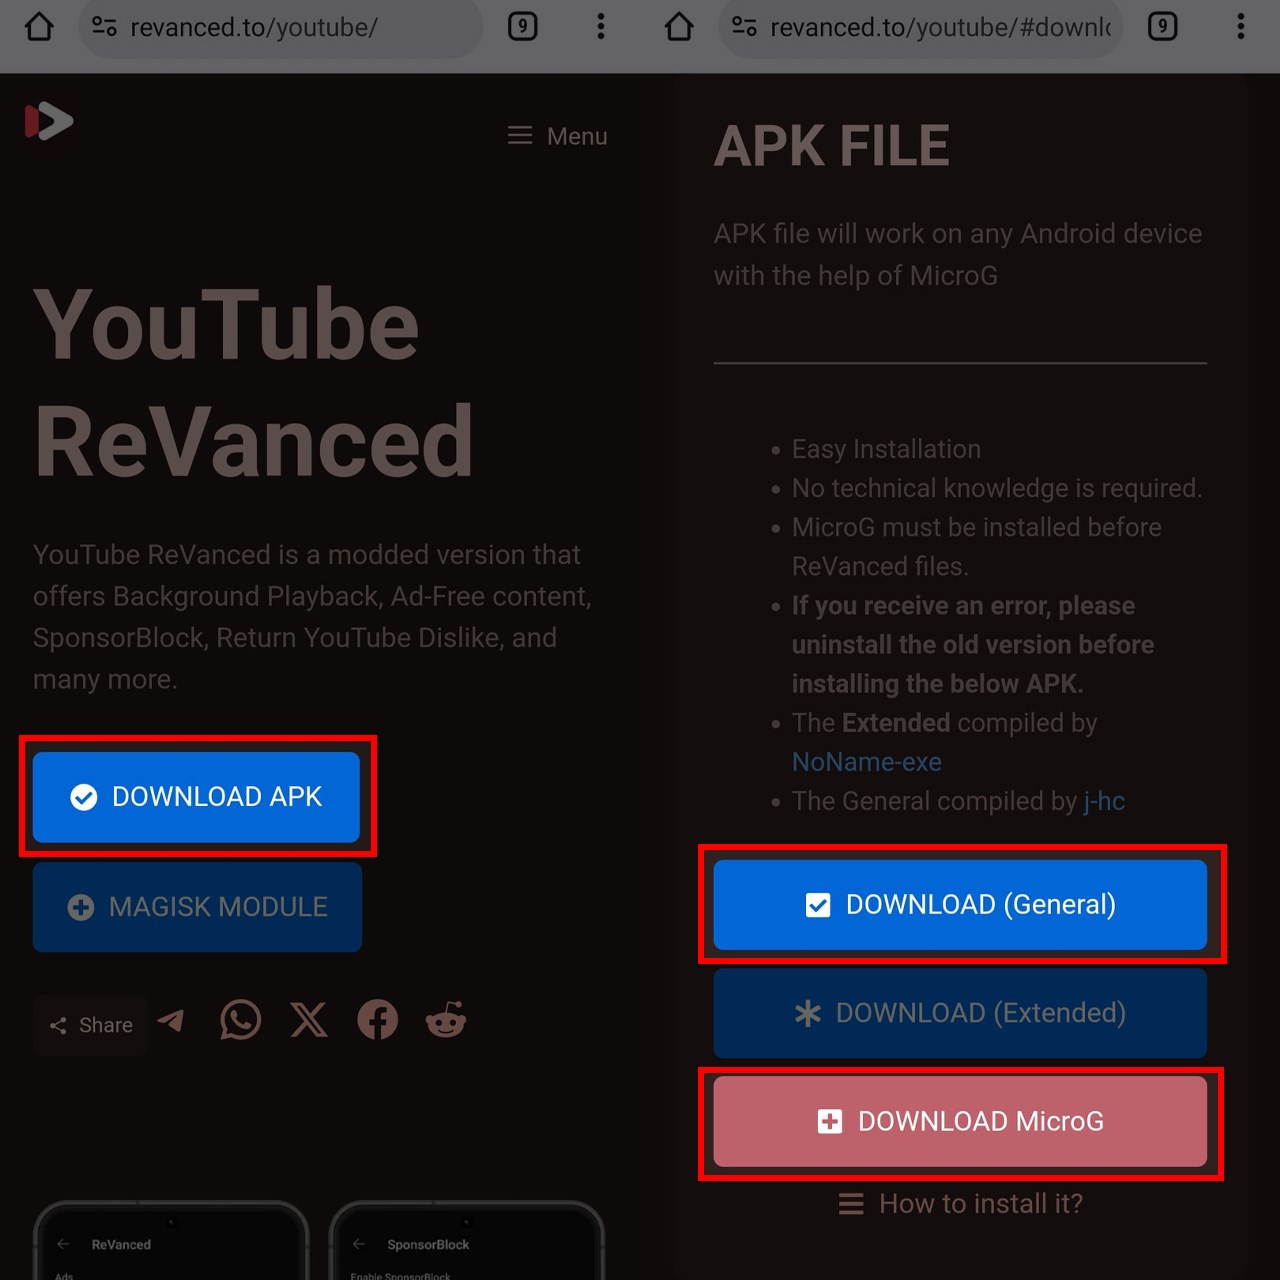
Task: Click the ReVanced screenshot thumbnail
Action: click(171, 1241)
